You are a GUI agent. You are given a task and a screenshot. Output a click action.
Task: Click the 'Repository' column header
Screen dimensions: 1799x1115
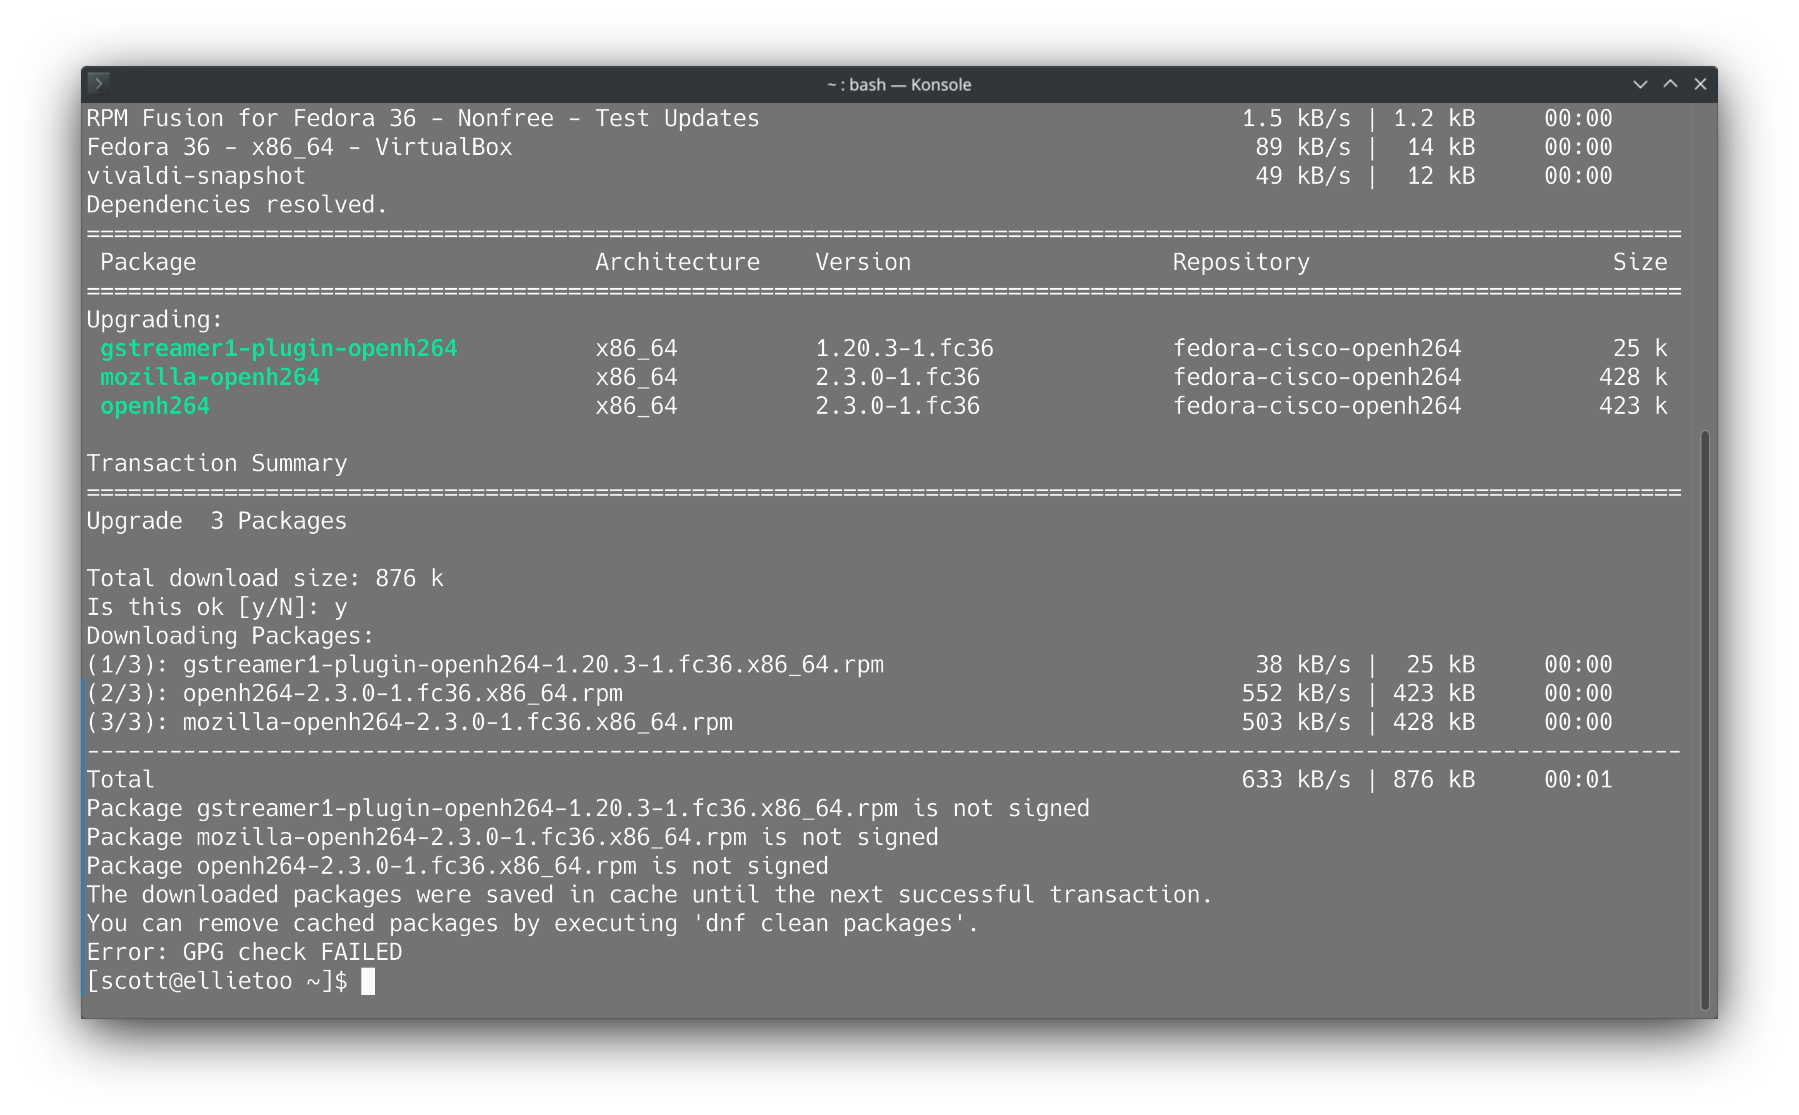point(1241,262)
